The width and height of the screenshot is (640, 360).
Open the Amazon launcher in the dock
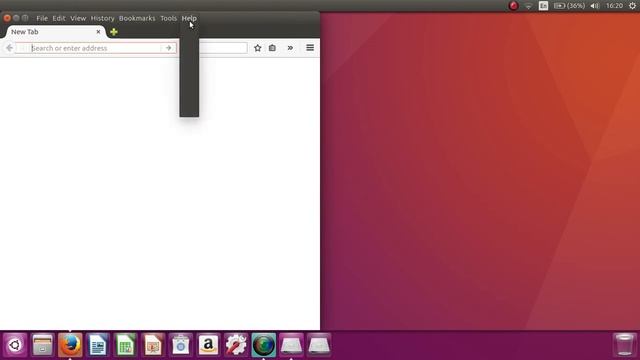(209, 345)
